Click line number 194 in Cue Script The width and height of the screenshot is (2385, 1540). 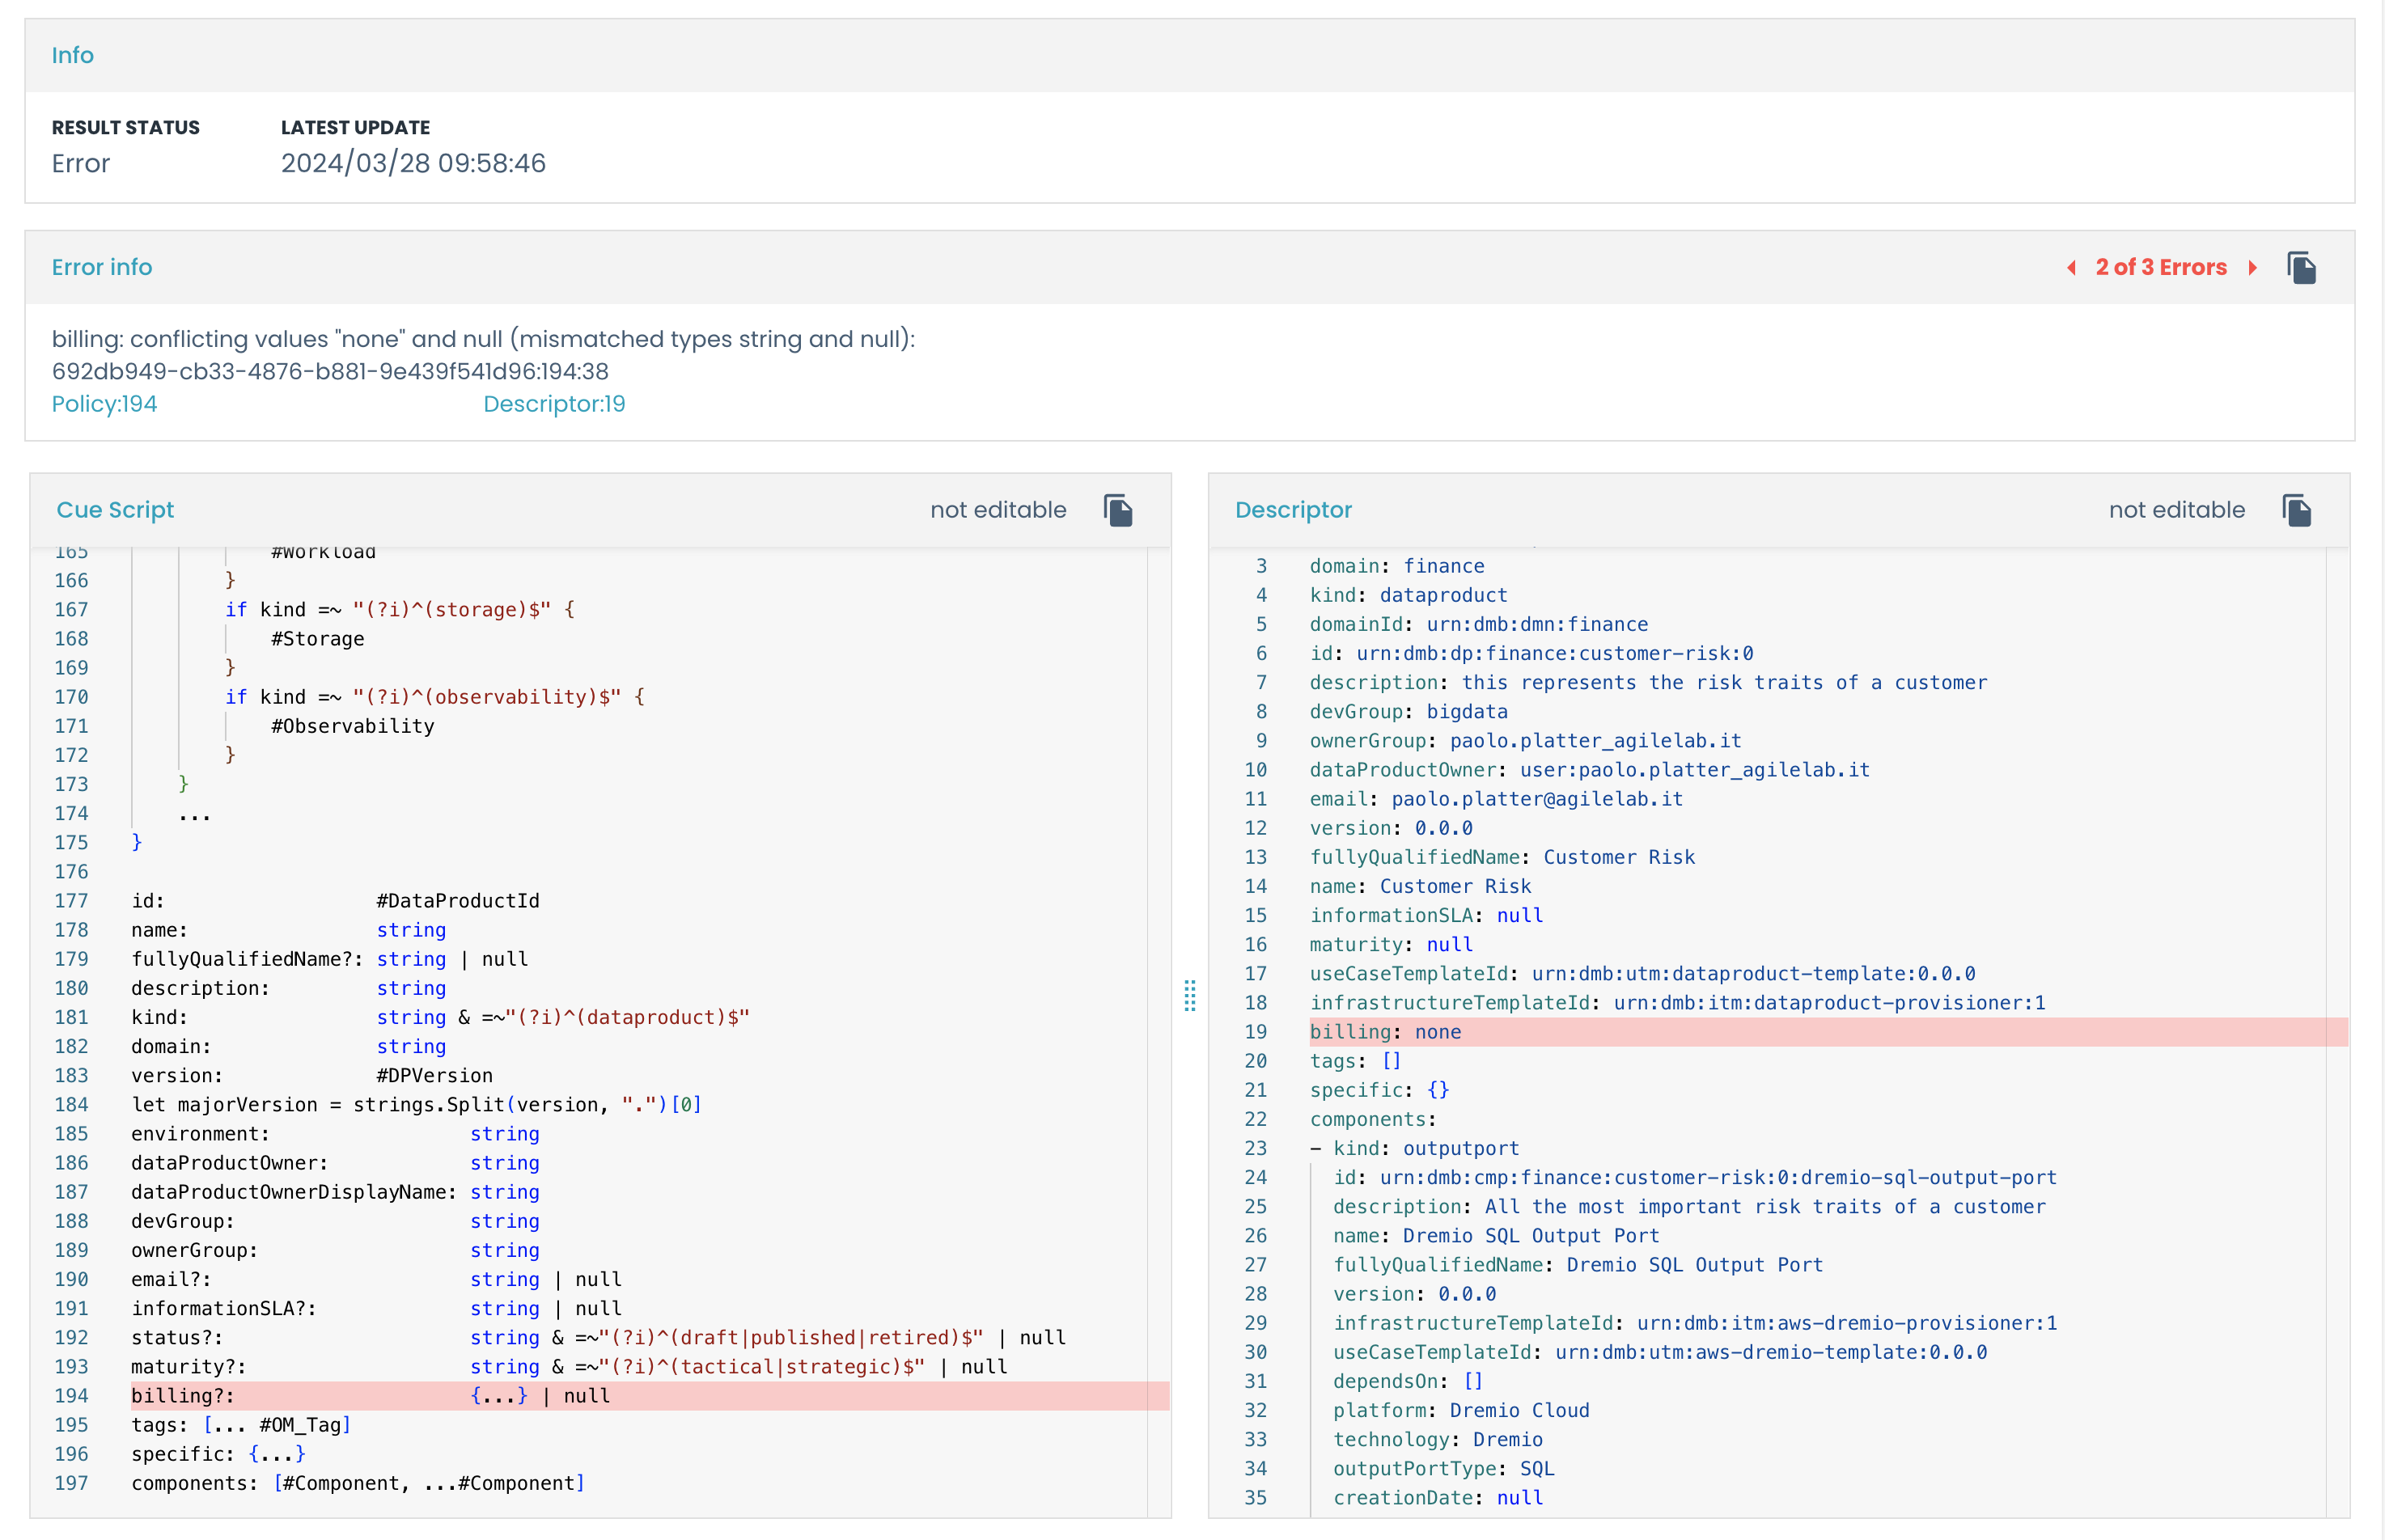(x=71, y=1396)
